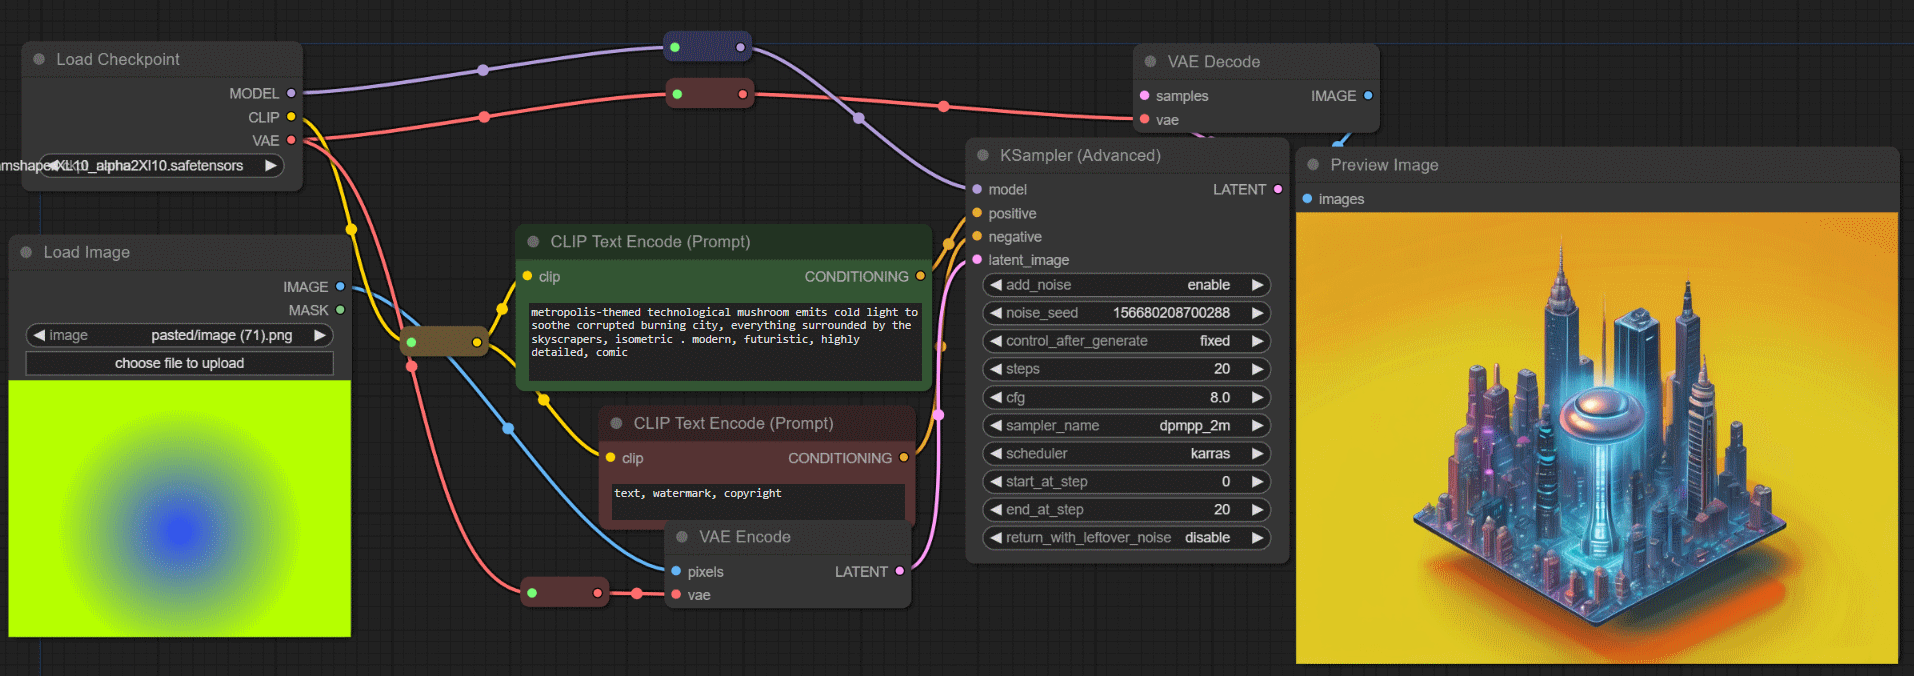Click the Preview Image images input socket
This screenshot has width=1914, height=676.
point(1307,199)
